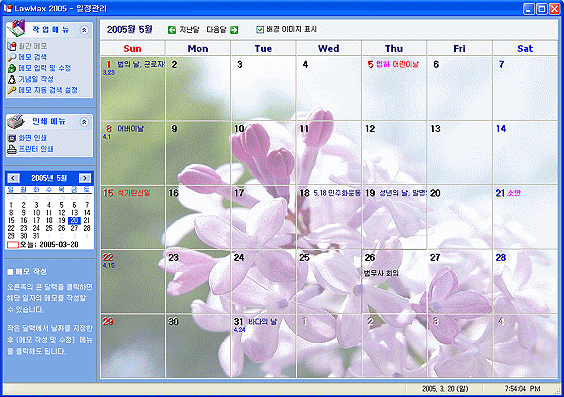Select the May 23 day cell
The width and height of the screenshot is (564, 397).
click(198, 281)
